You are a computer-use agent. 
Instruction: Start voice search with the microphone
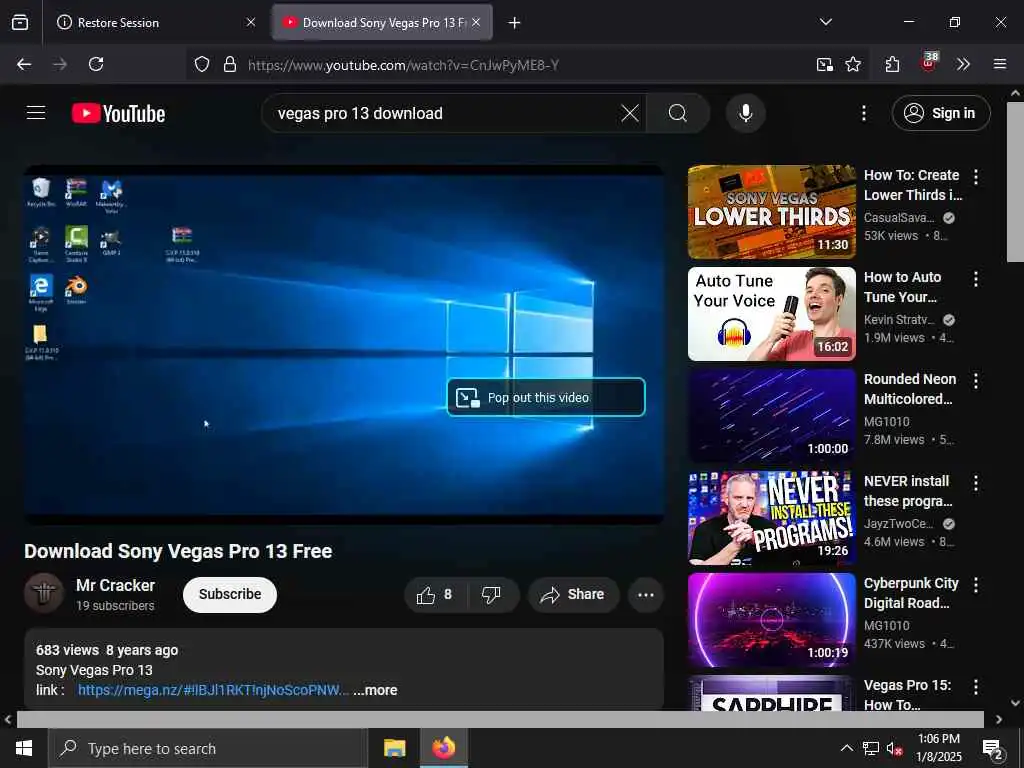[x=745, y=113]
